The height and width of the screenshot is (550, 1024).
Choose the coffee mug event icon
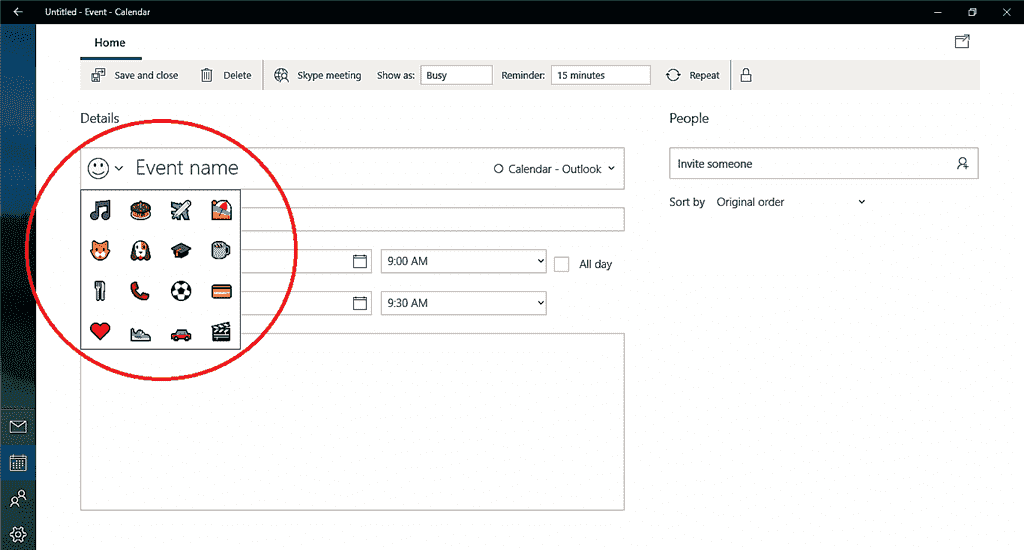221,250
